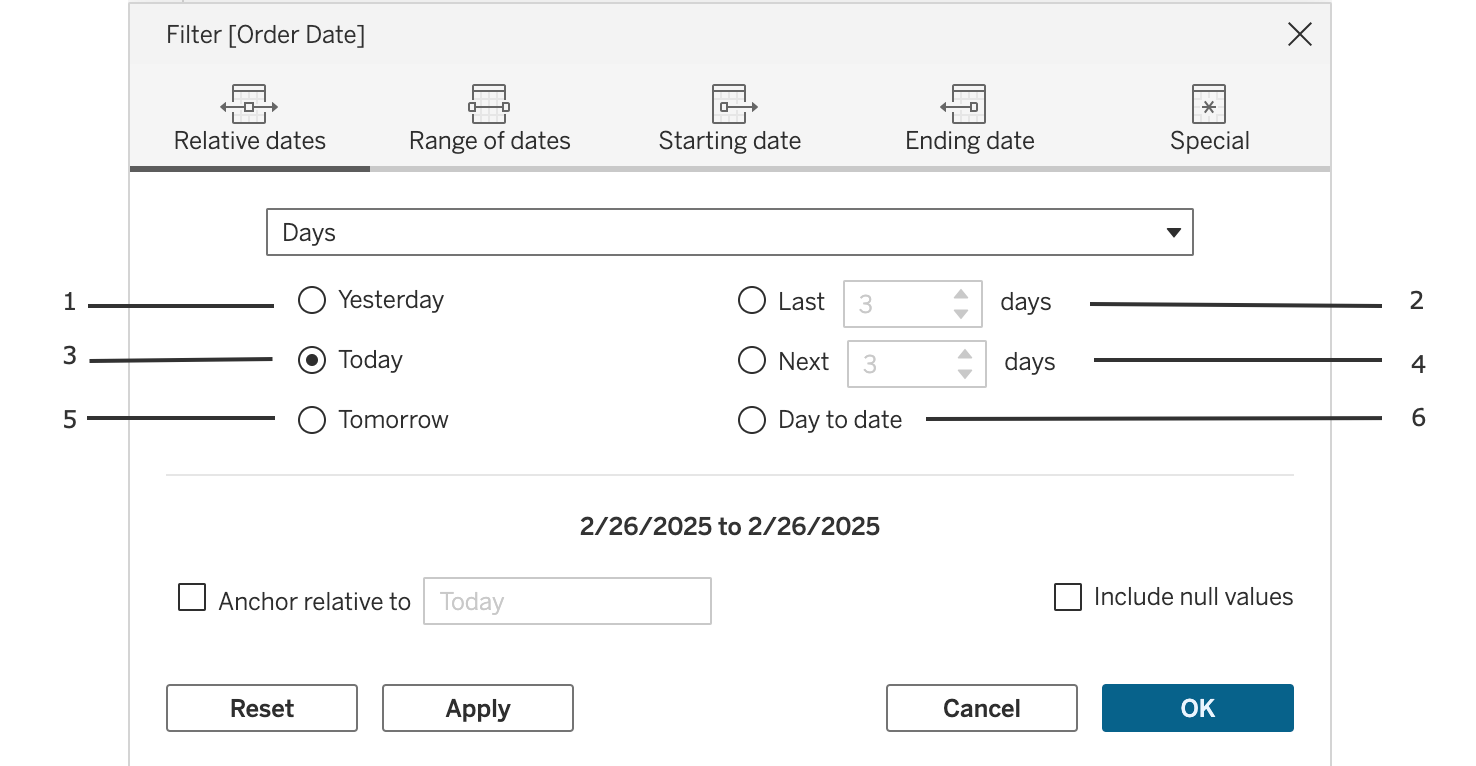Choose the Next N days radio button

(x=752, y=361)
